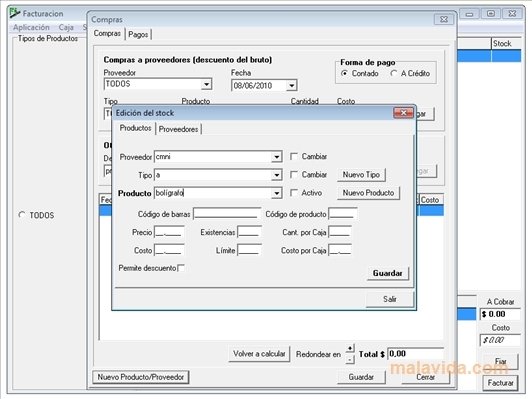Click the Precio input field
532x399 pixels.
pos(169,232)
